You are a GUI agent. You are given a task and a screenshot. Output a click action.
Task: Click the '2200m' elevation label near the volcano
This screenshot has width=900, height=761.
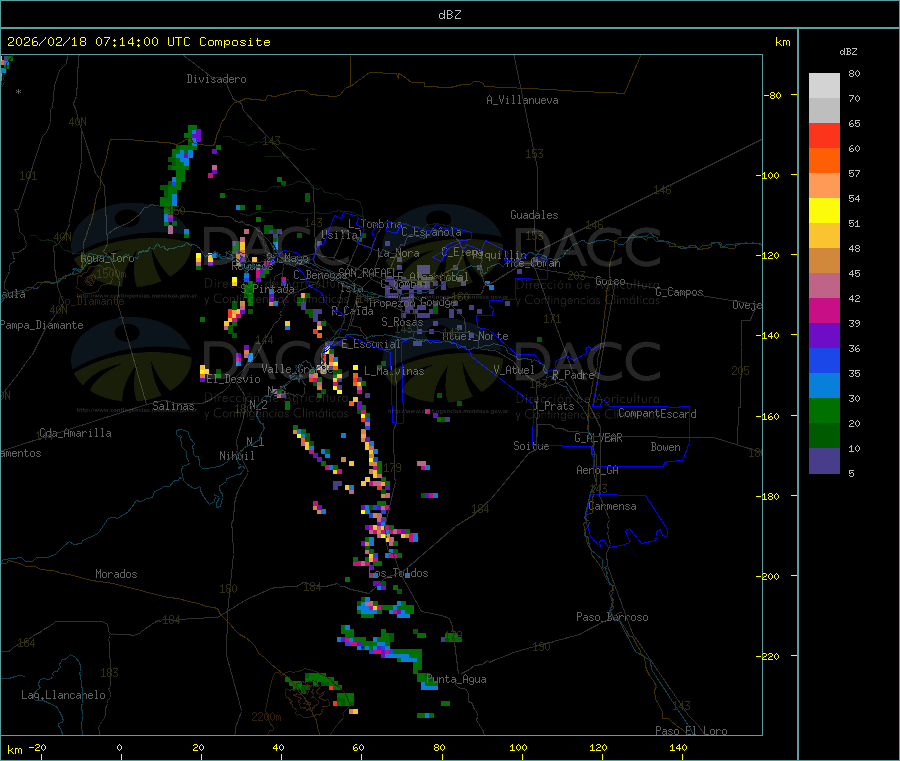coord(266,717)
